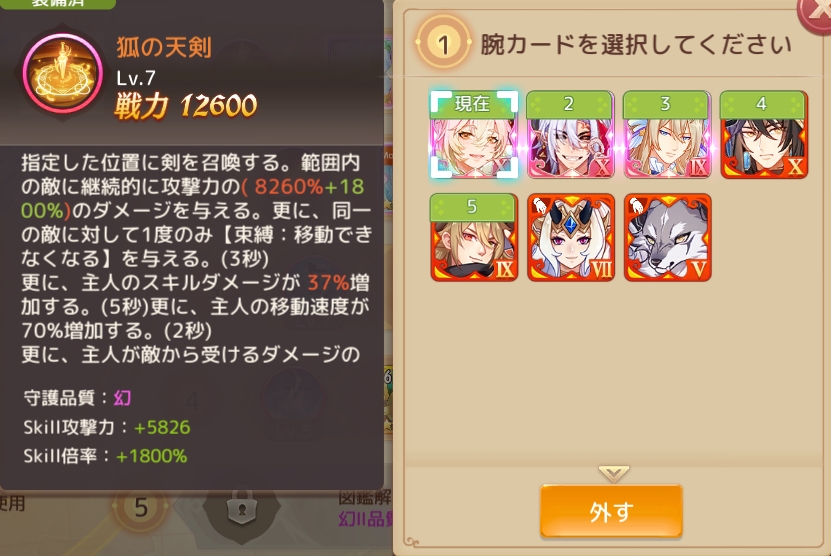Select card slot 4 dark-haired character

point(764,135)
